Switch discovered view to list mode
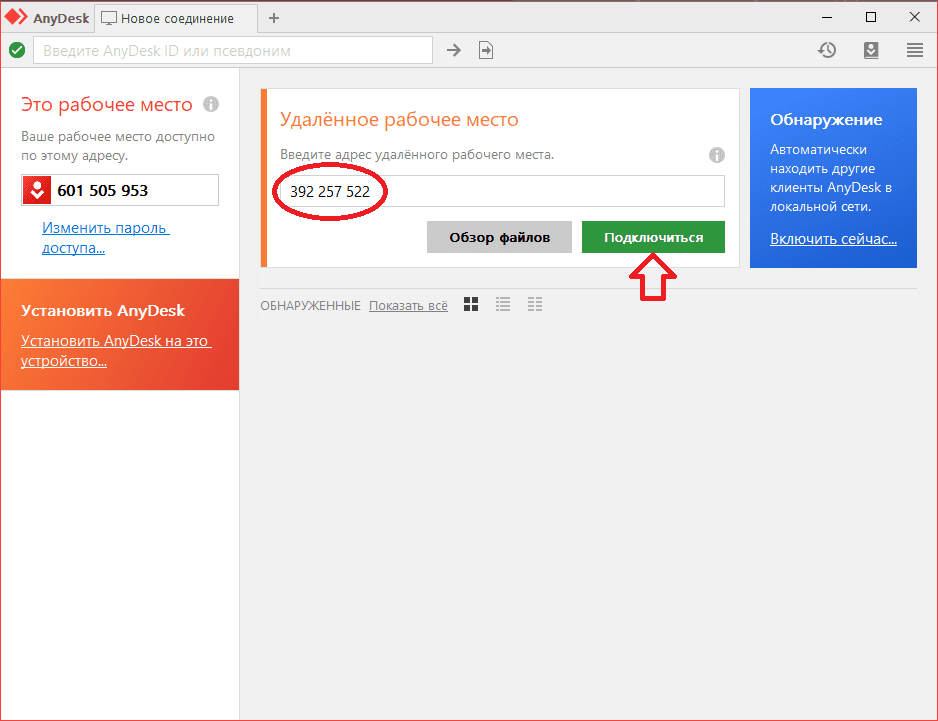 tap(503, 305)
